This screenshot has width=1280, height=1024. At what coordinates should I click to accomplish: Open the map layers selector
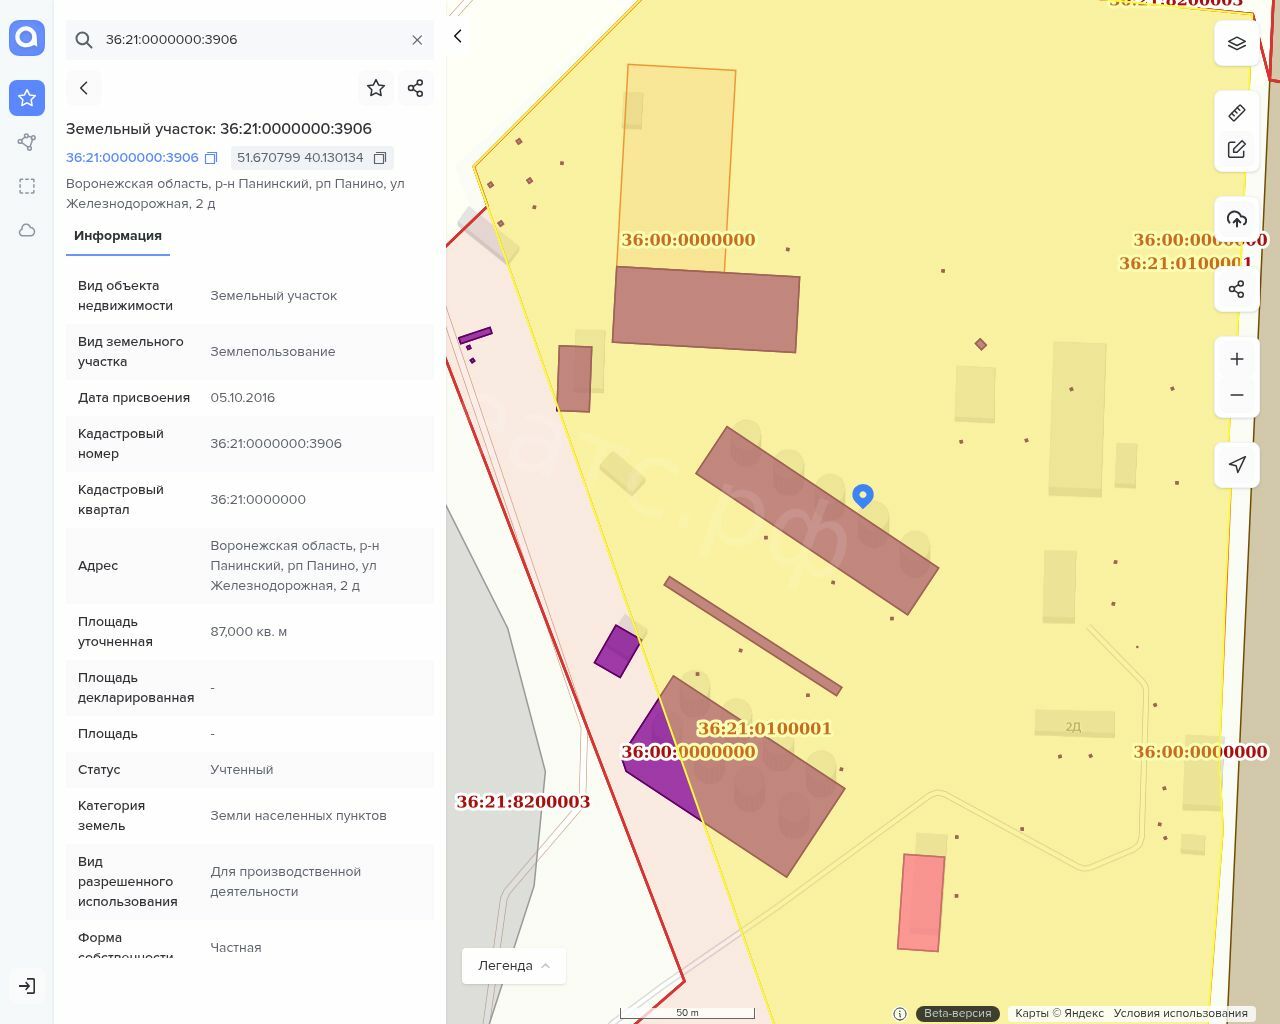(1236, 43)
